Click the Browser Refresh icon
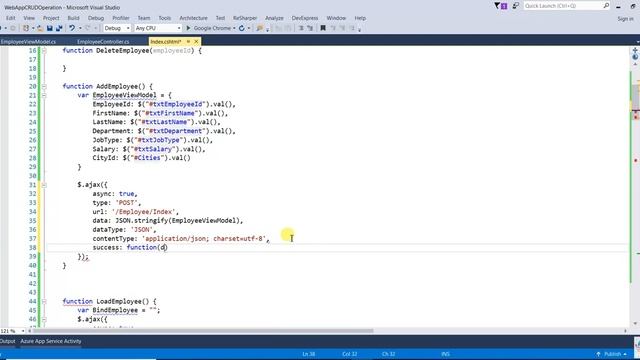Viewport: 640px width, 360px height. pos(242,28)
